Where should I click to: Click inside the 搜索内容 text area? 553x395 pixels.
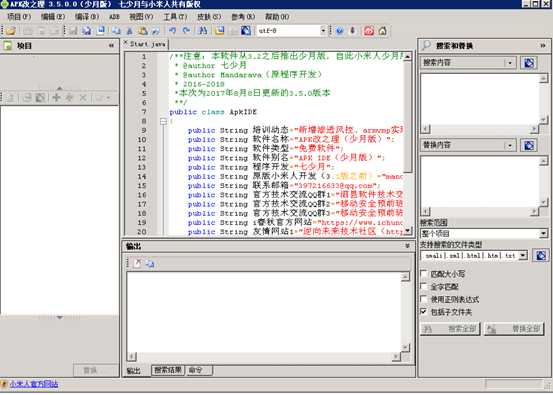click(x=480, y=98)
